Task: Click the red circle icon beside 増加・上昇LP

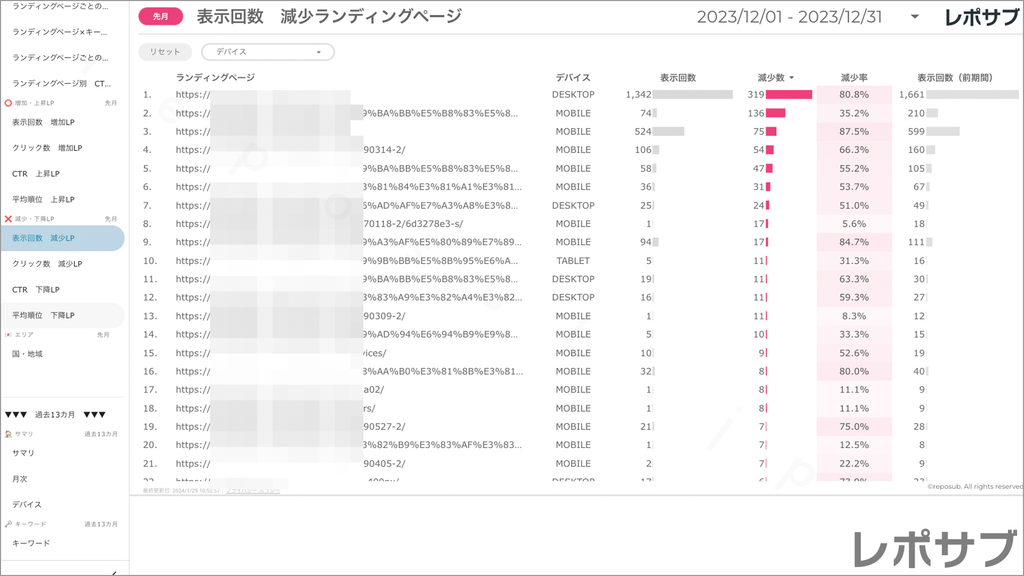Action: click(8, 103)
